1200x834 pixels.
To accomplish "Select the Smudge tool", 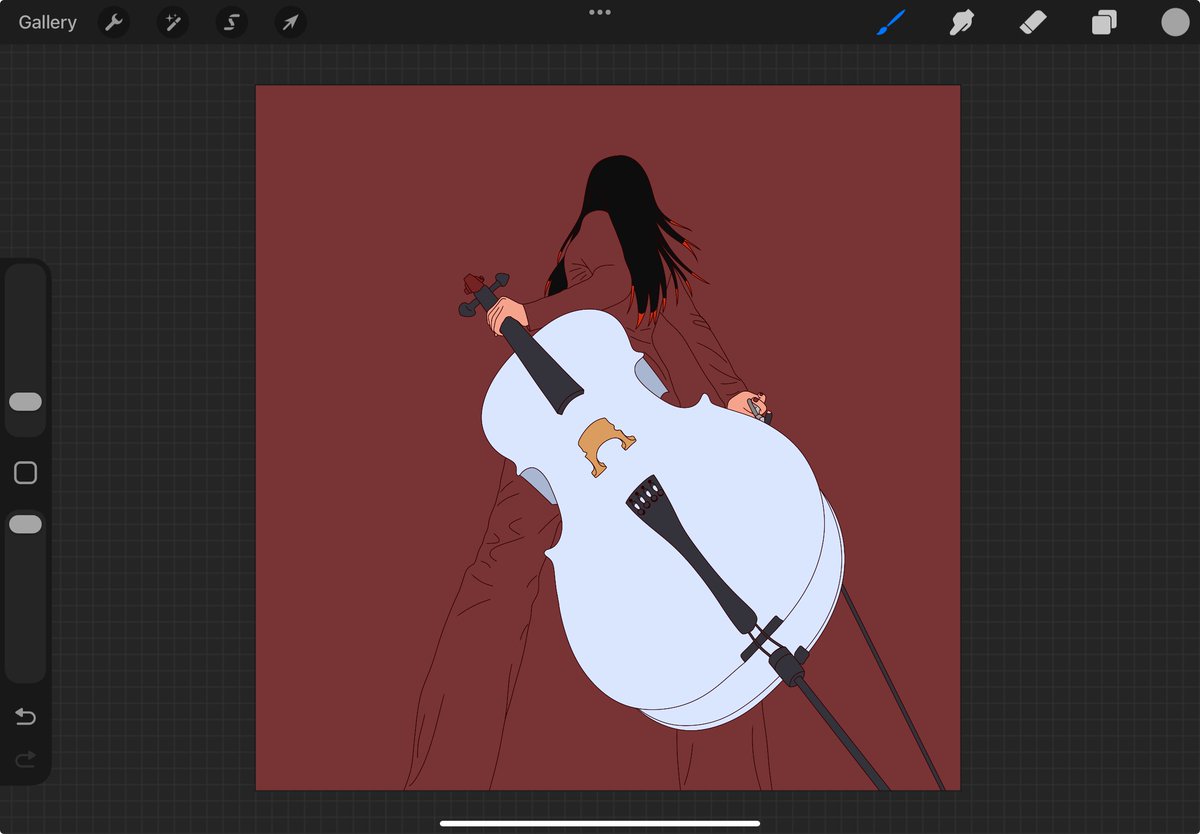I will click(x=961, y=22).
